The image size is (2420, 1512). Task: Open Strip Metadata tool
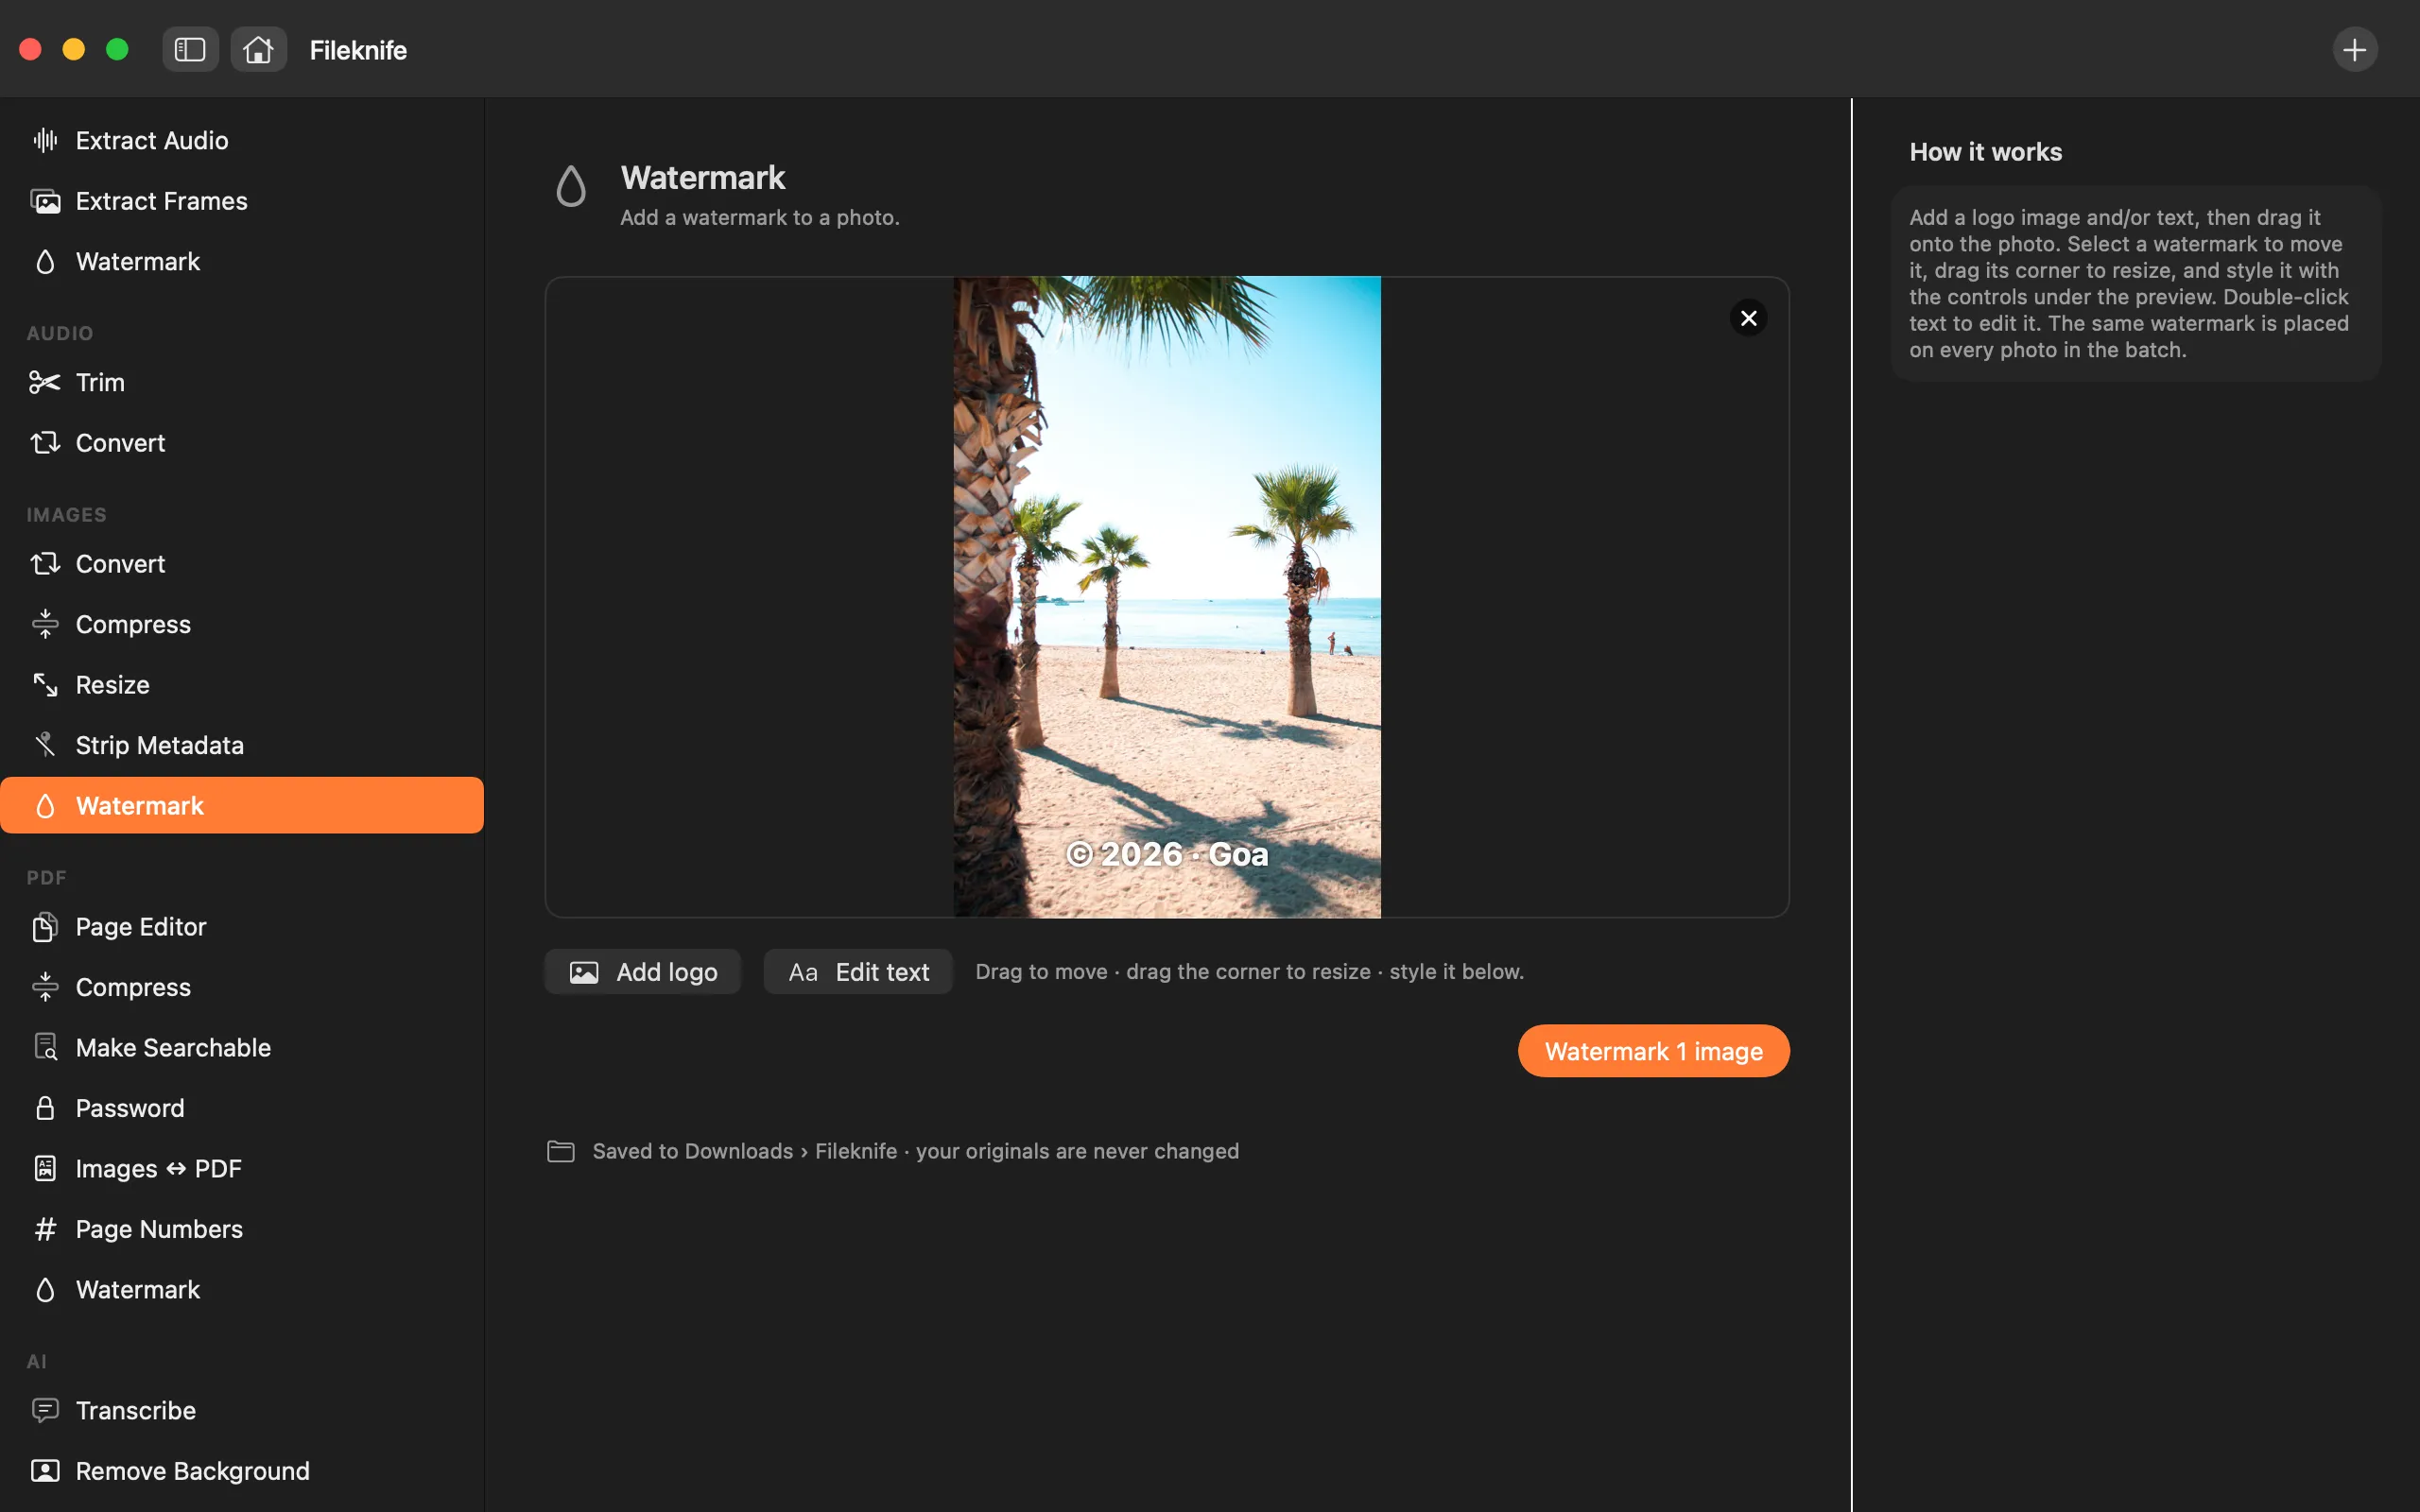[242, 745]
